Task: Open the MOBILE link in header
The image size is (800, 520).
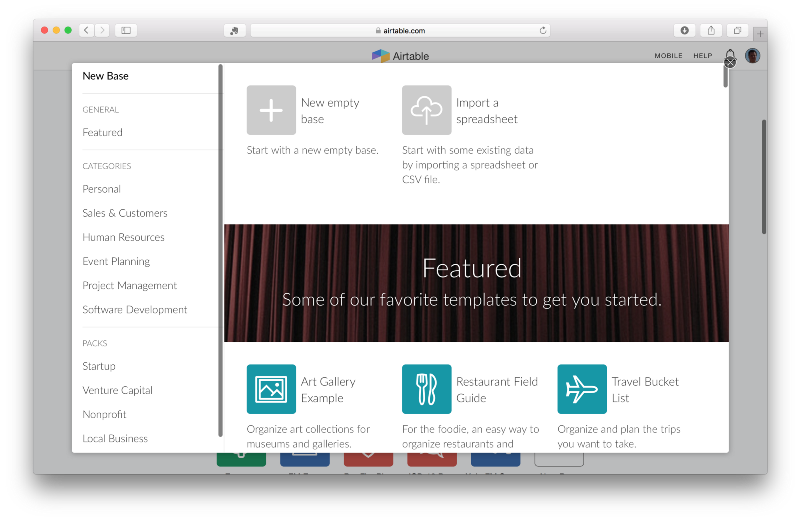Action: pyautogui.click(x=668, y=56)
